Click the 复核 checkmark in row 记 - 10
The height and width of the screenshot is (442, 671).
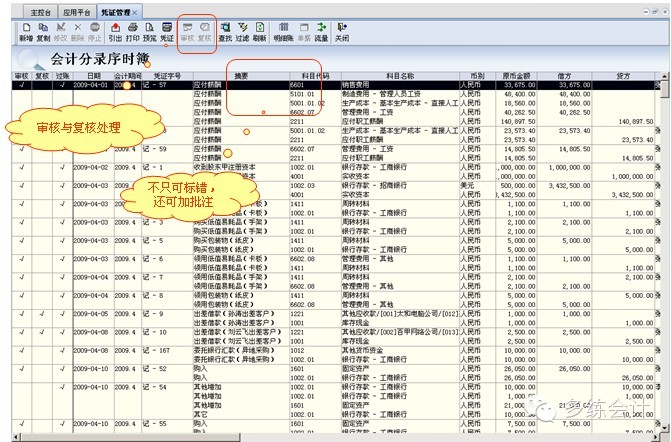point(42,332)
